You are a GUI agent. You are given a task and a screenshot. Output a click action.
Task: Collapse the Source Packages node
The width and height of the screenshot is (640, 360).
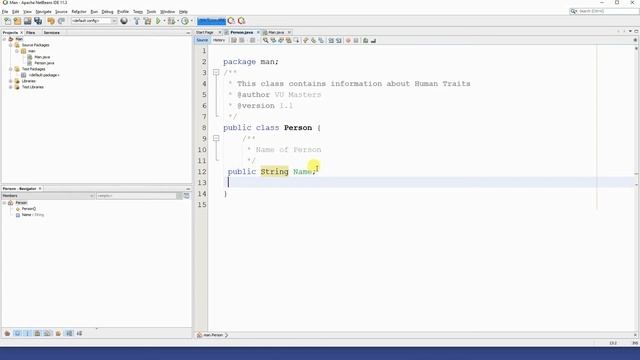click(x=11, y=45)
